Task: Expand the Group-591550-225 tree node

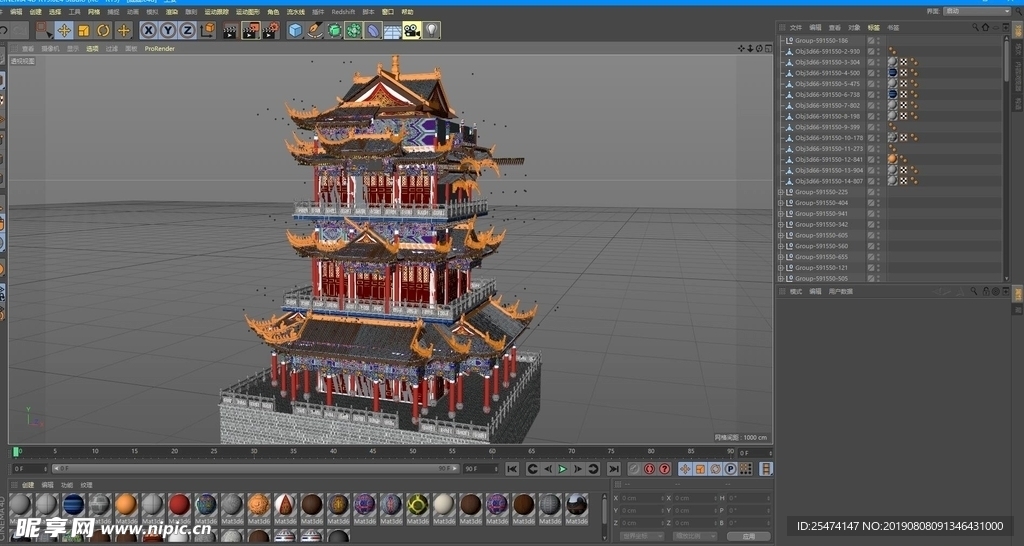Action: click(x=781, y=192)
